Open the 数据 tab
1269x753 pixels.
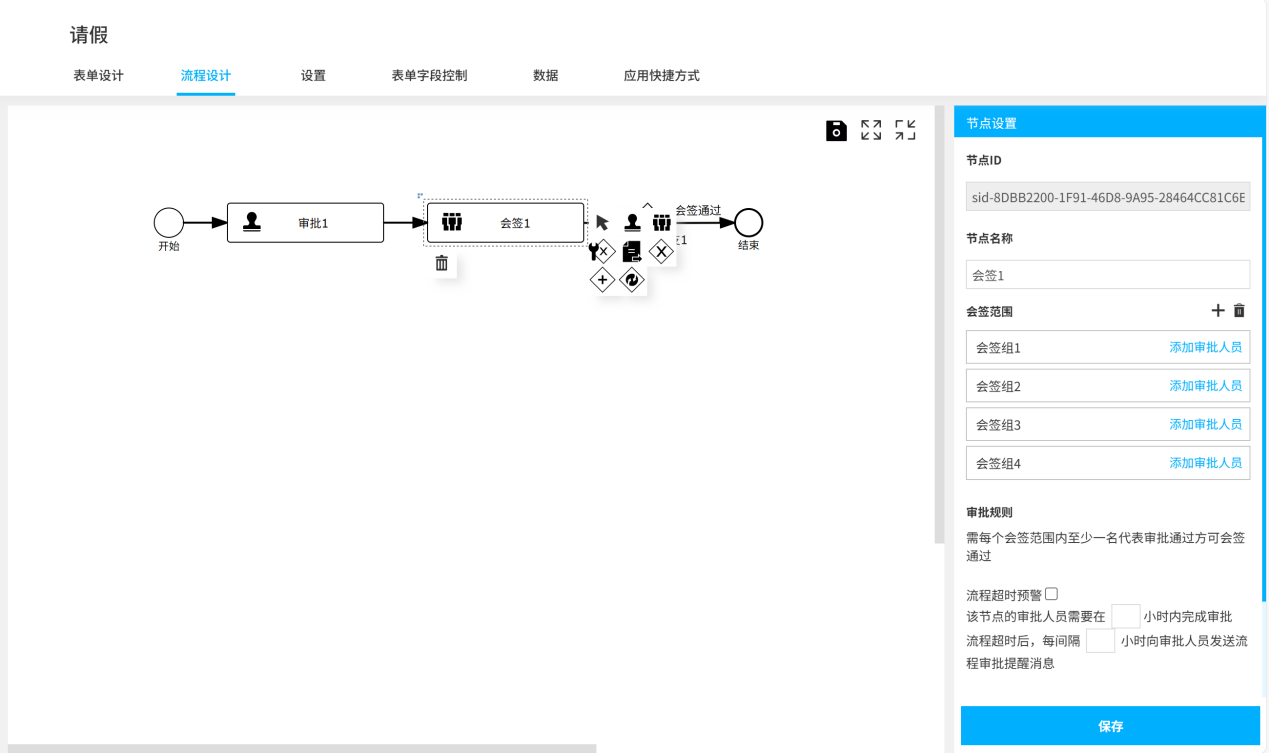[546, 75]
